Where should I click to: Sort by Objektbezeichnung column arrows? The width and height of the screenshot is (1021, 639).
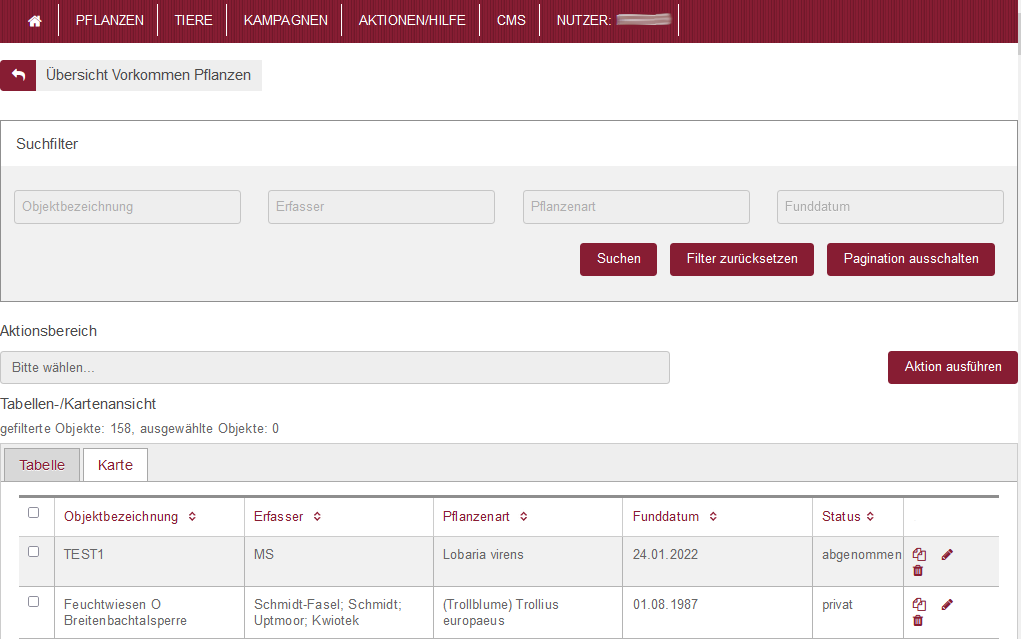[192, 517]
